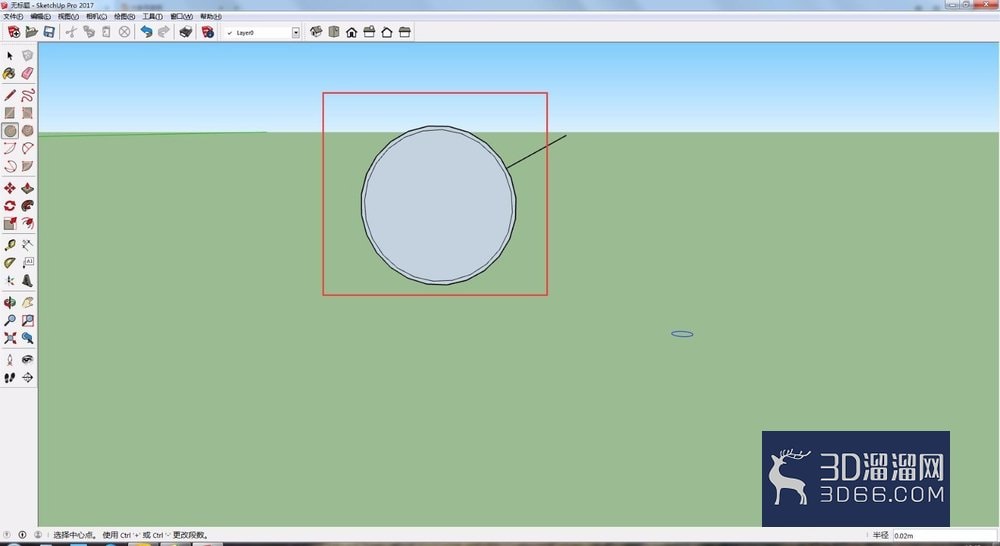Click the Paste clipboard icon
This screenshot has width=1000, height=546.
click(107, 32)
